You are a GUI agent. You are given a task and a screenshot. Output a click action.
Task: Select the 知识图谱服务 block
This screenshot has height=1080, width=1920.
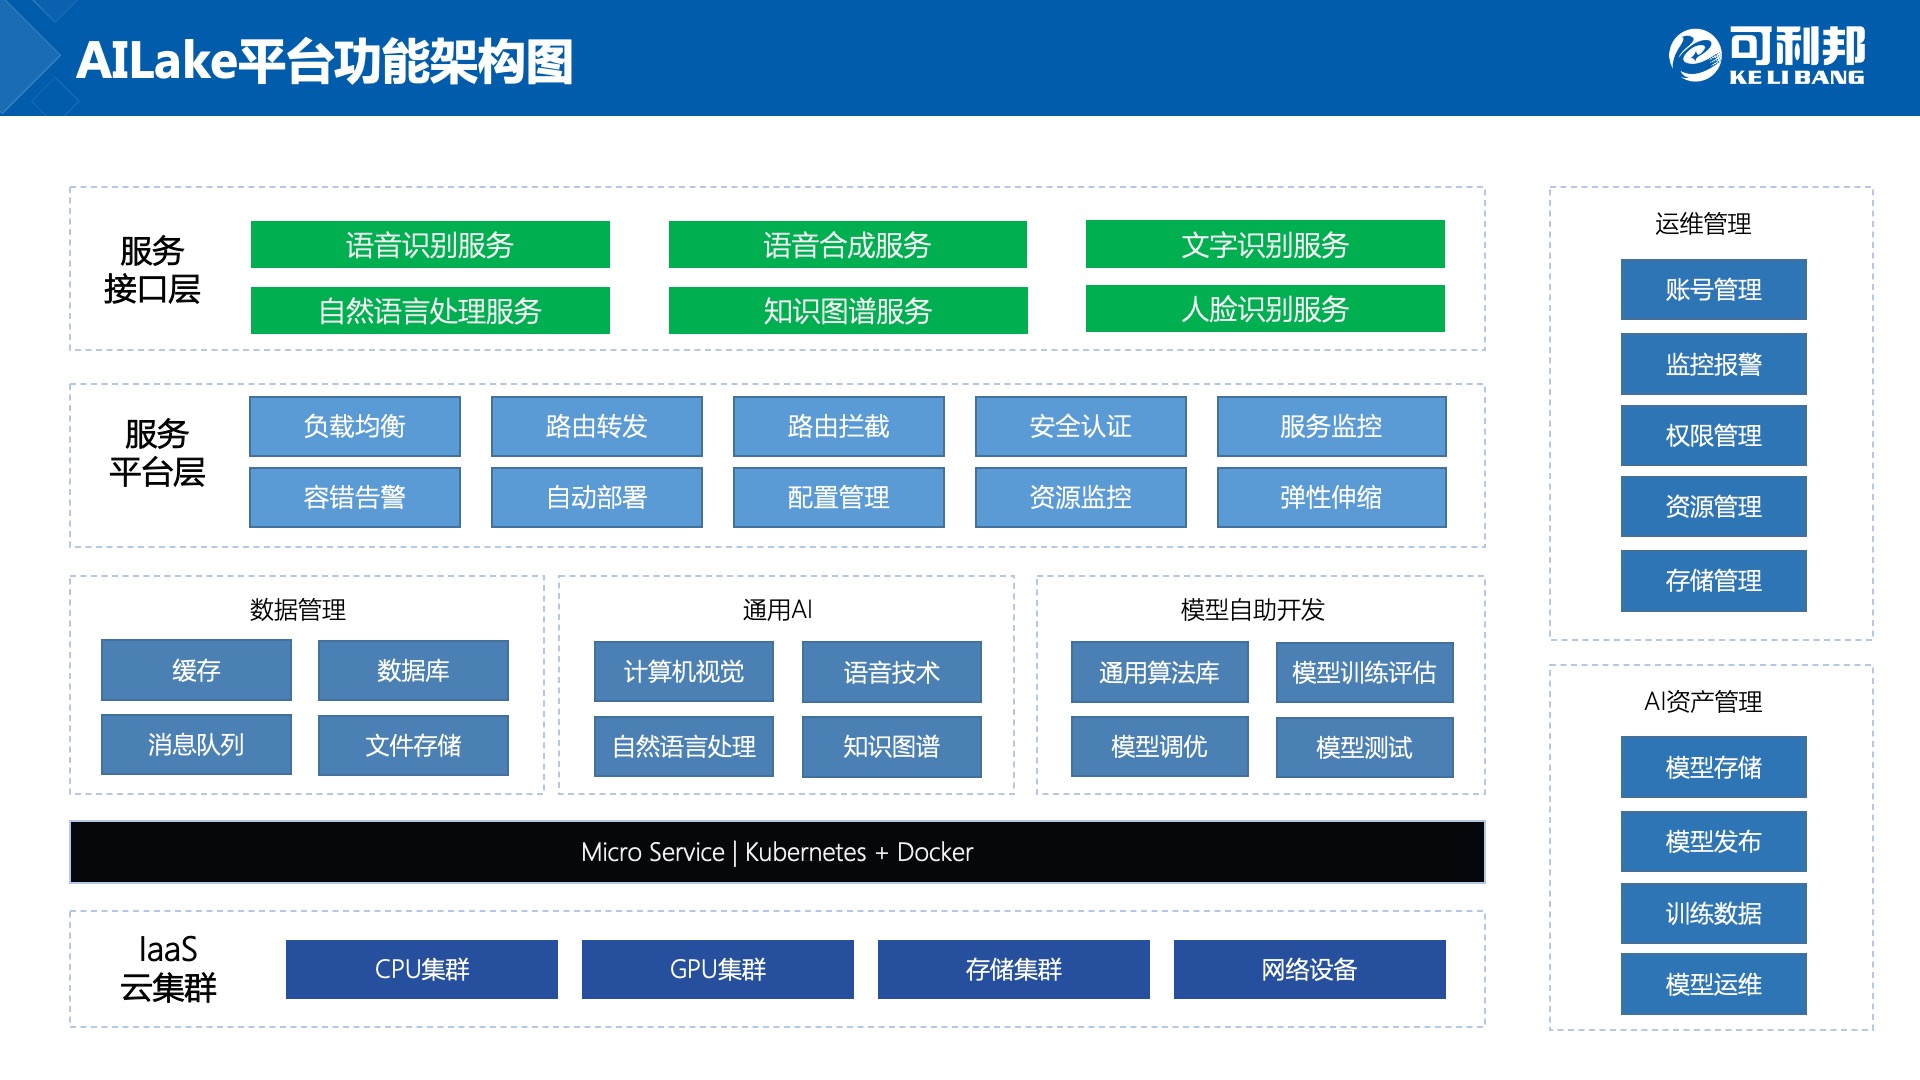click(847, 311)
